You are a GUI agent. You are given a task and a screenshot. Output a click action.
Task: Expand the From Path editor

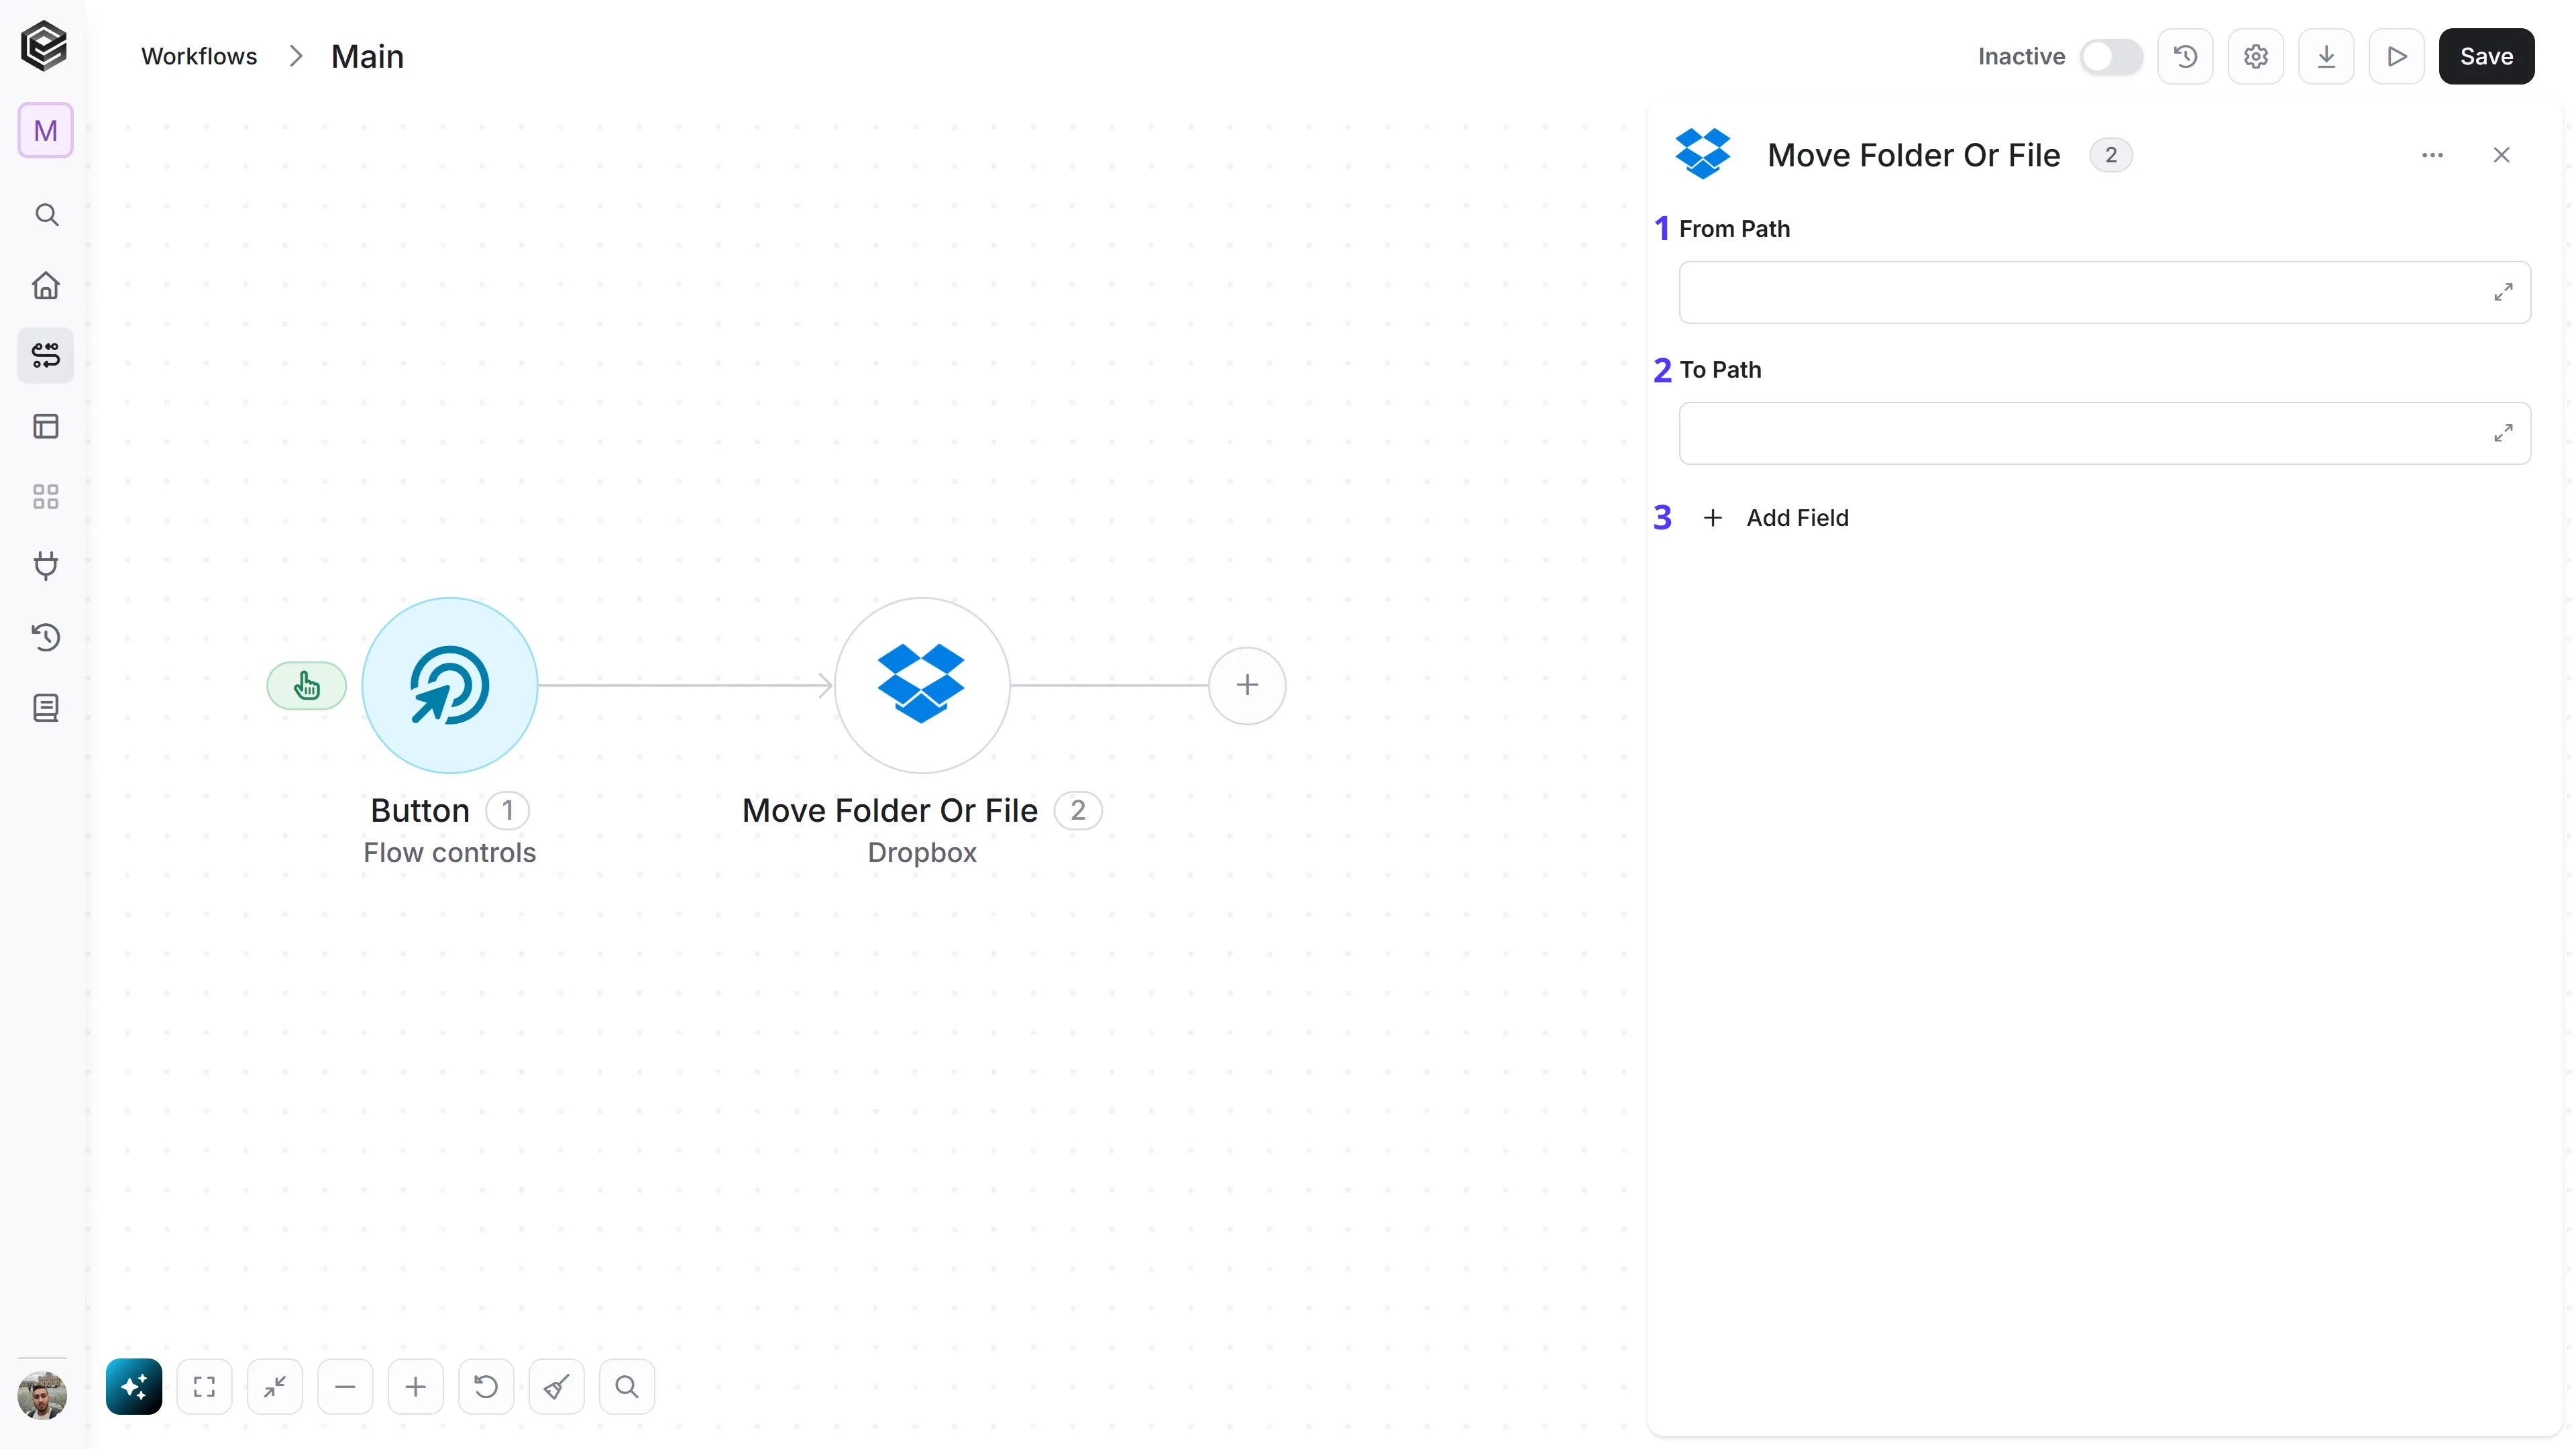point(2503,292)
